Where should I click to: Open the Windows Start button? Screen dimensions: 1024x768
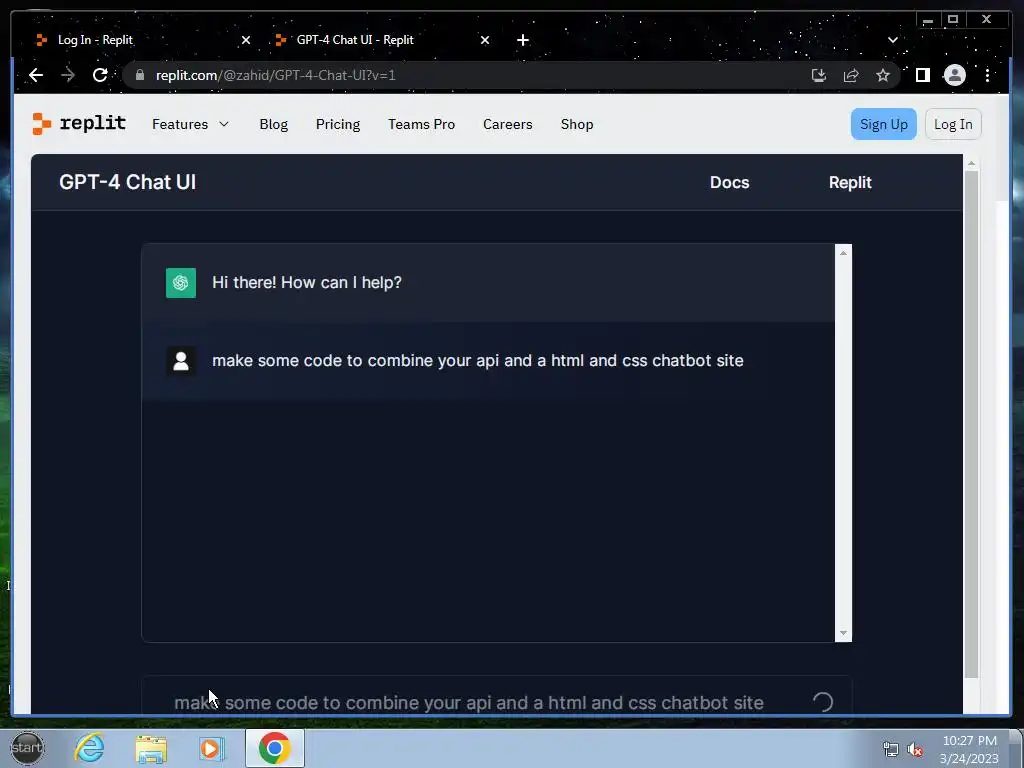[x=27, y=748]
